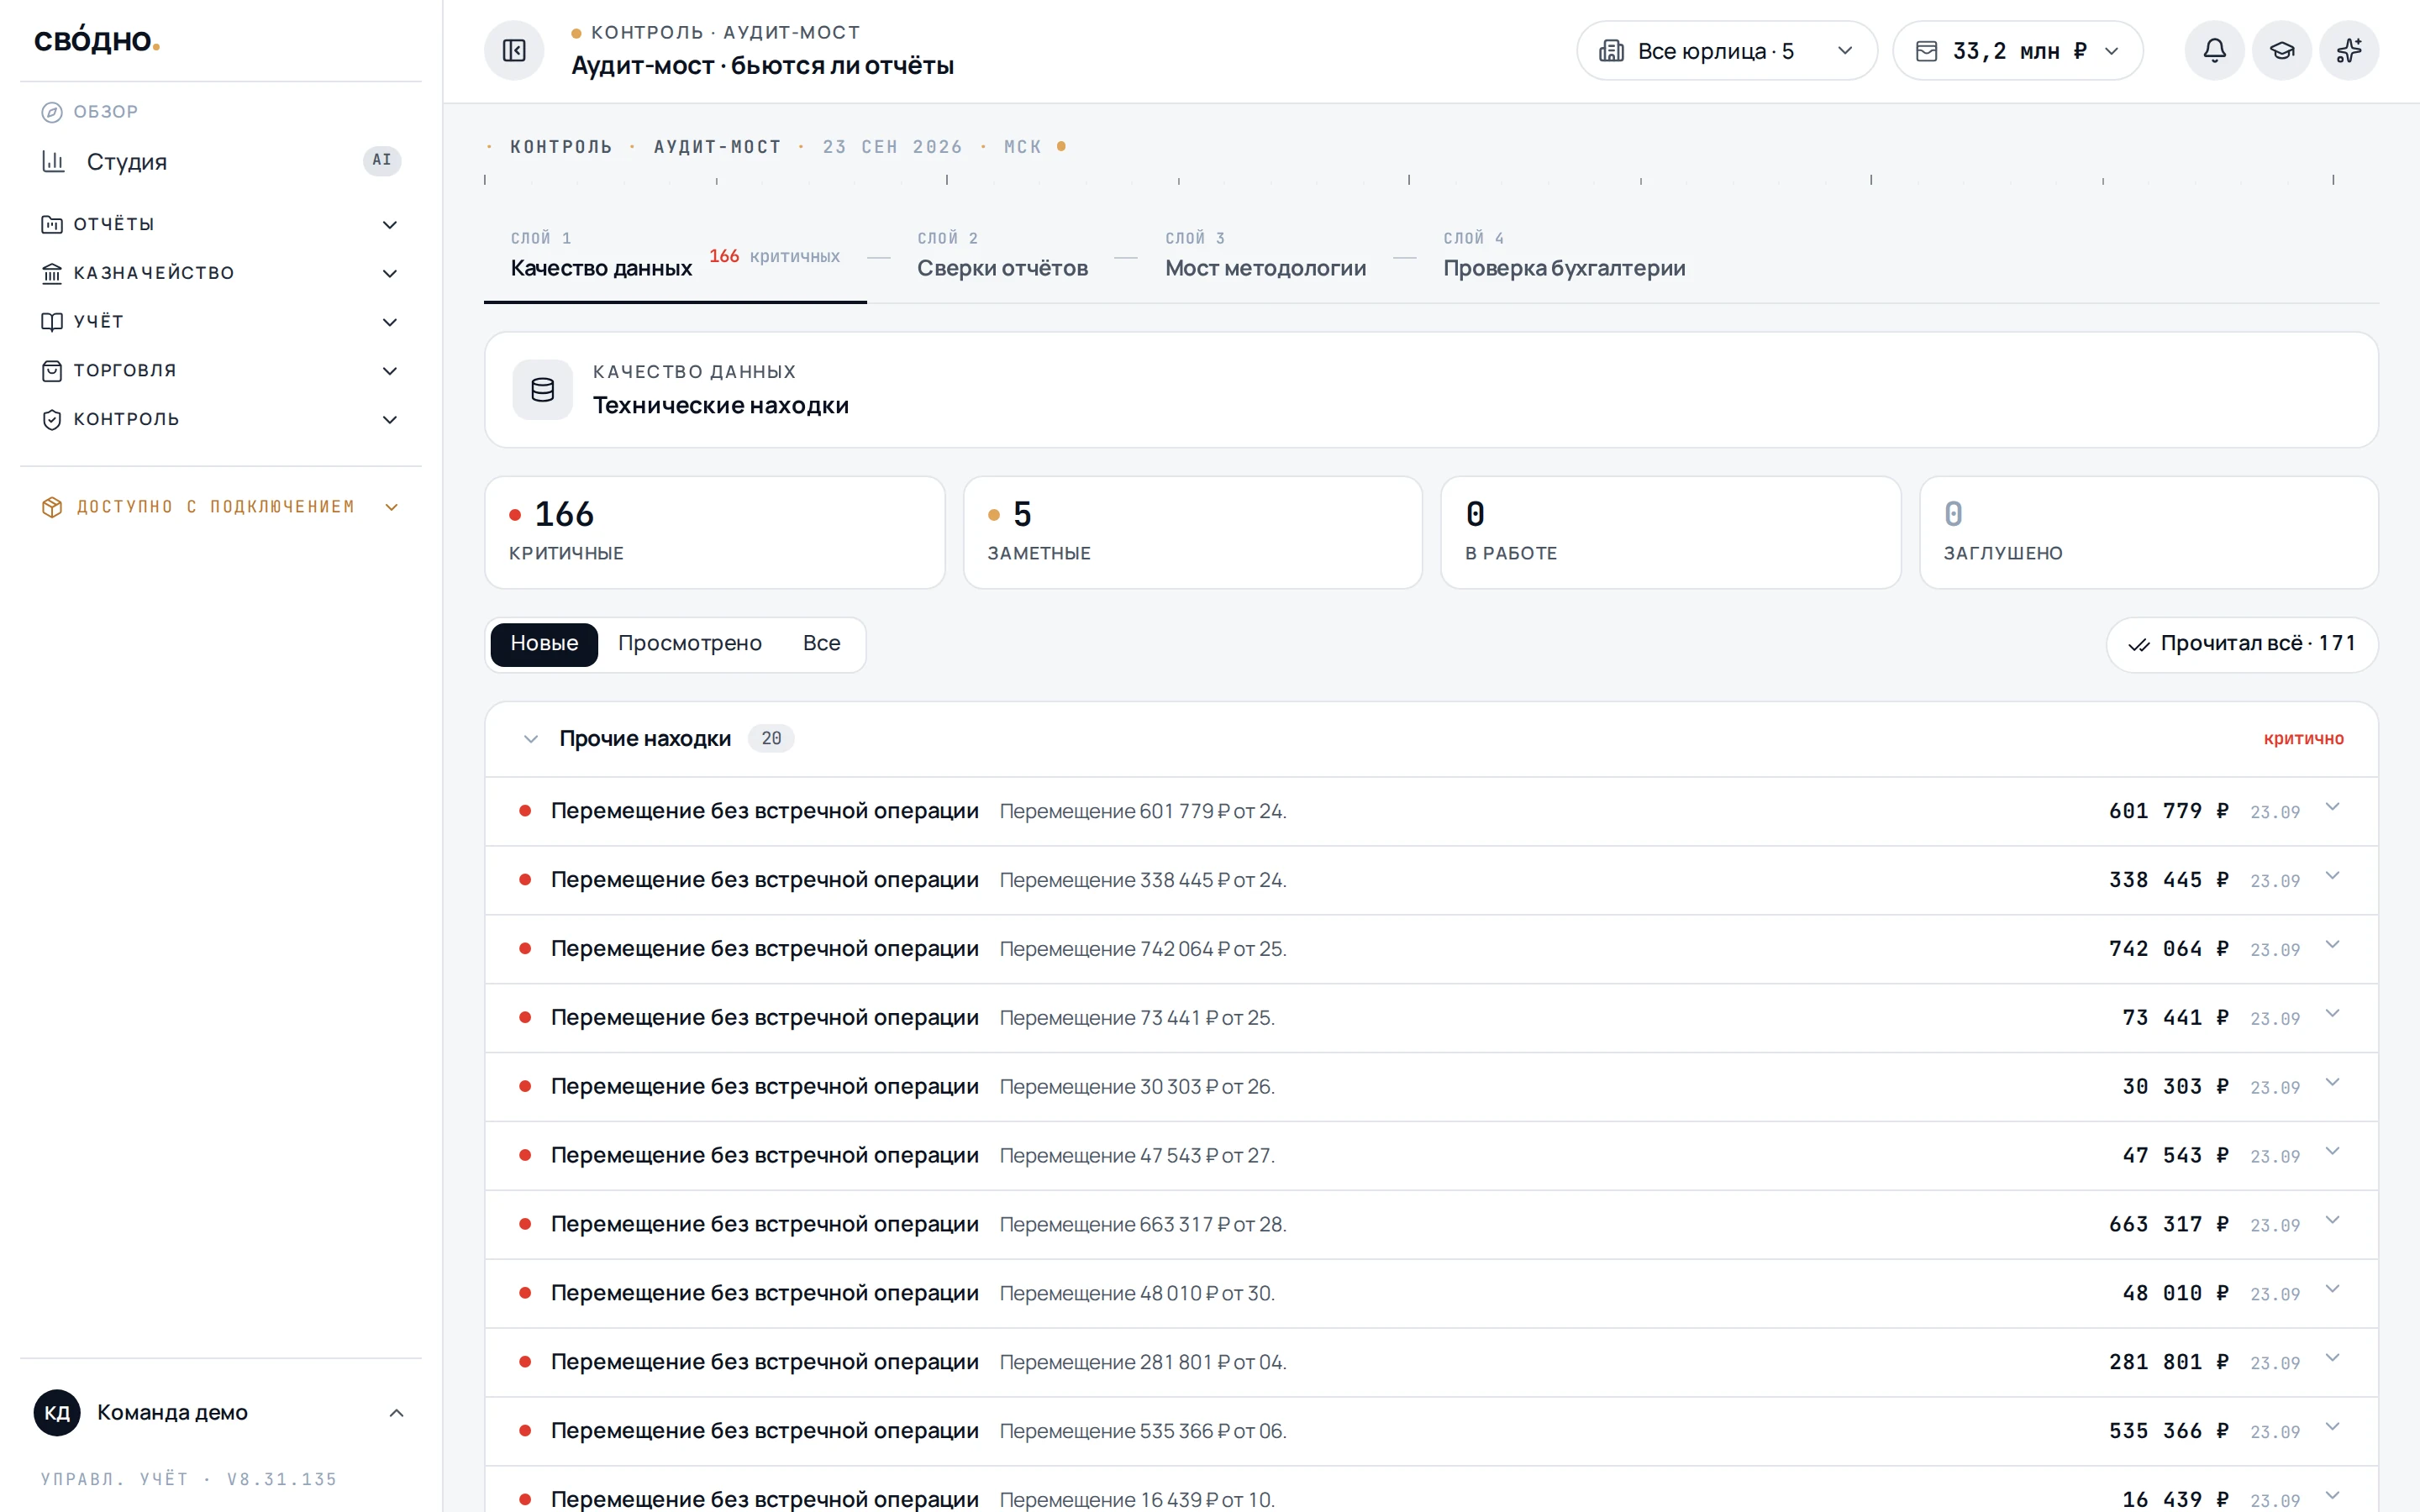Open the AI sparkles assistant icon

(x=2349, y=50)
